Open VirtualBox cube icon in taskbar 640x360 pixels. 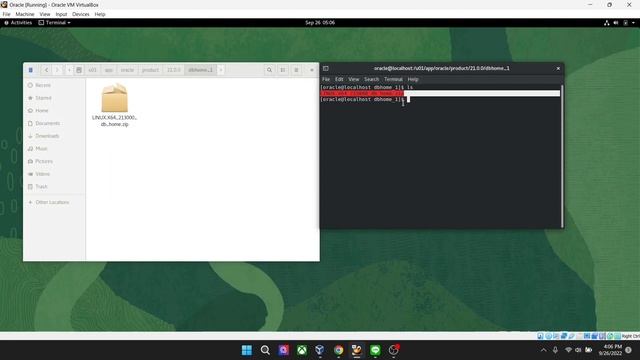(x=320, y=350)
